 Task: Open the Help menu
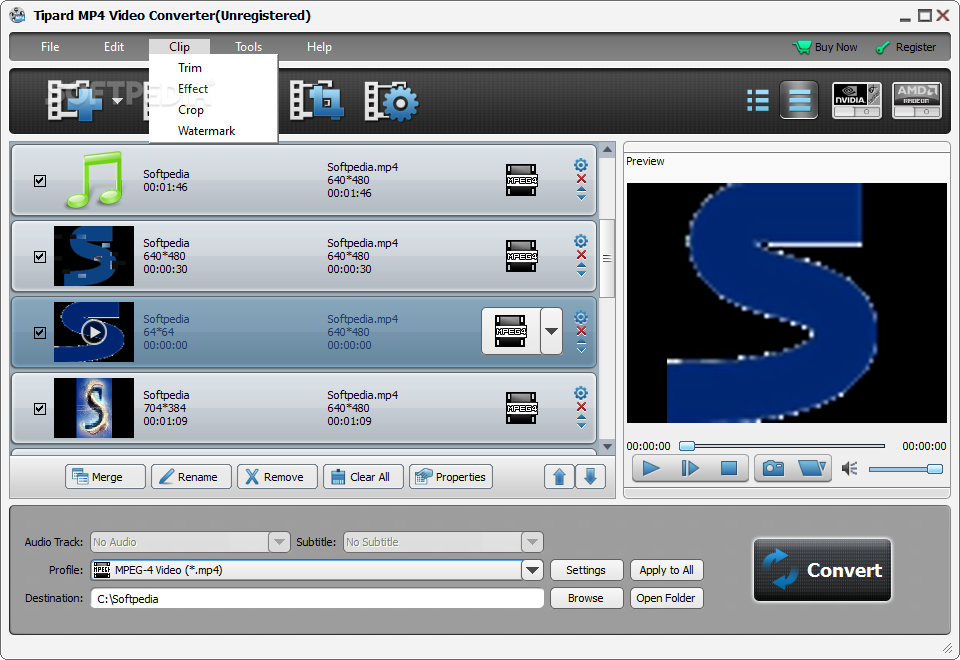coord(319,47)
